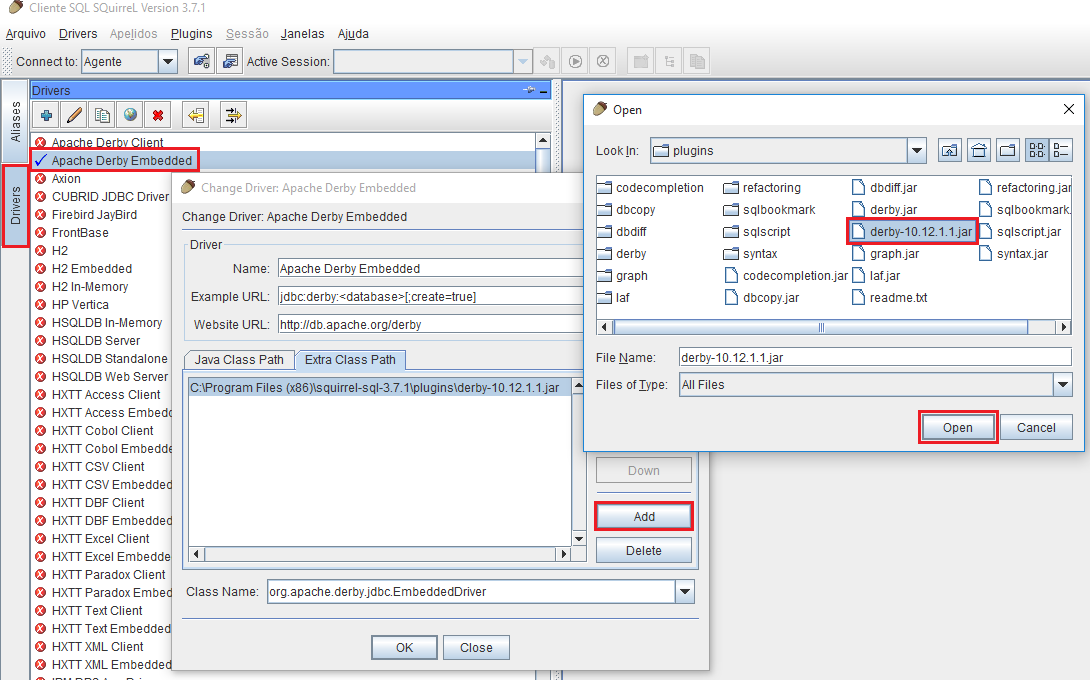Viewport: 1090px width, 680px height.
Task: Click the blue plus create new driver icon
Action: coord(46,115)
